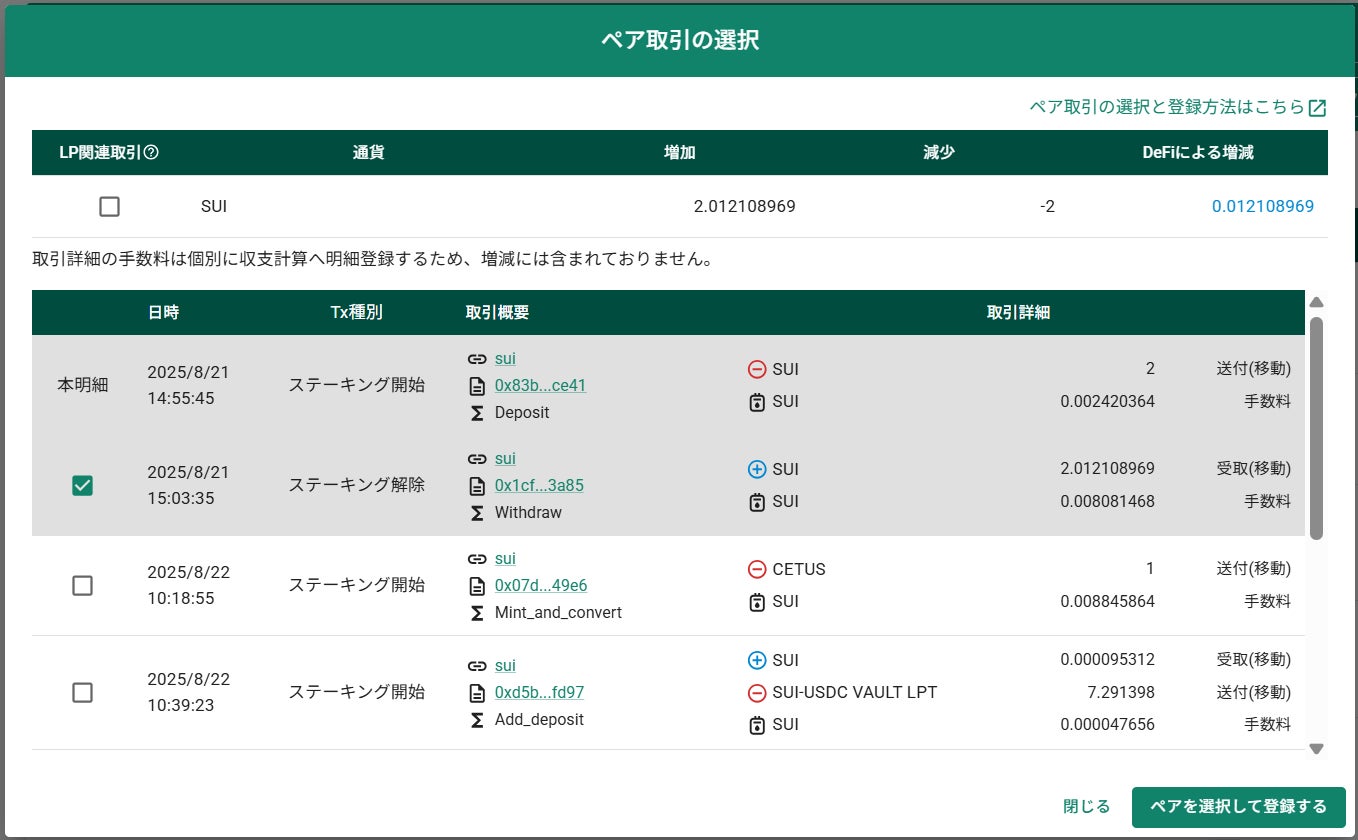
Task: Click the chain link icon in the Mint_and_convert row
Action: coord(477,559)
